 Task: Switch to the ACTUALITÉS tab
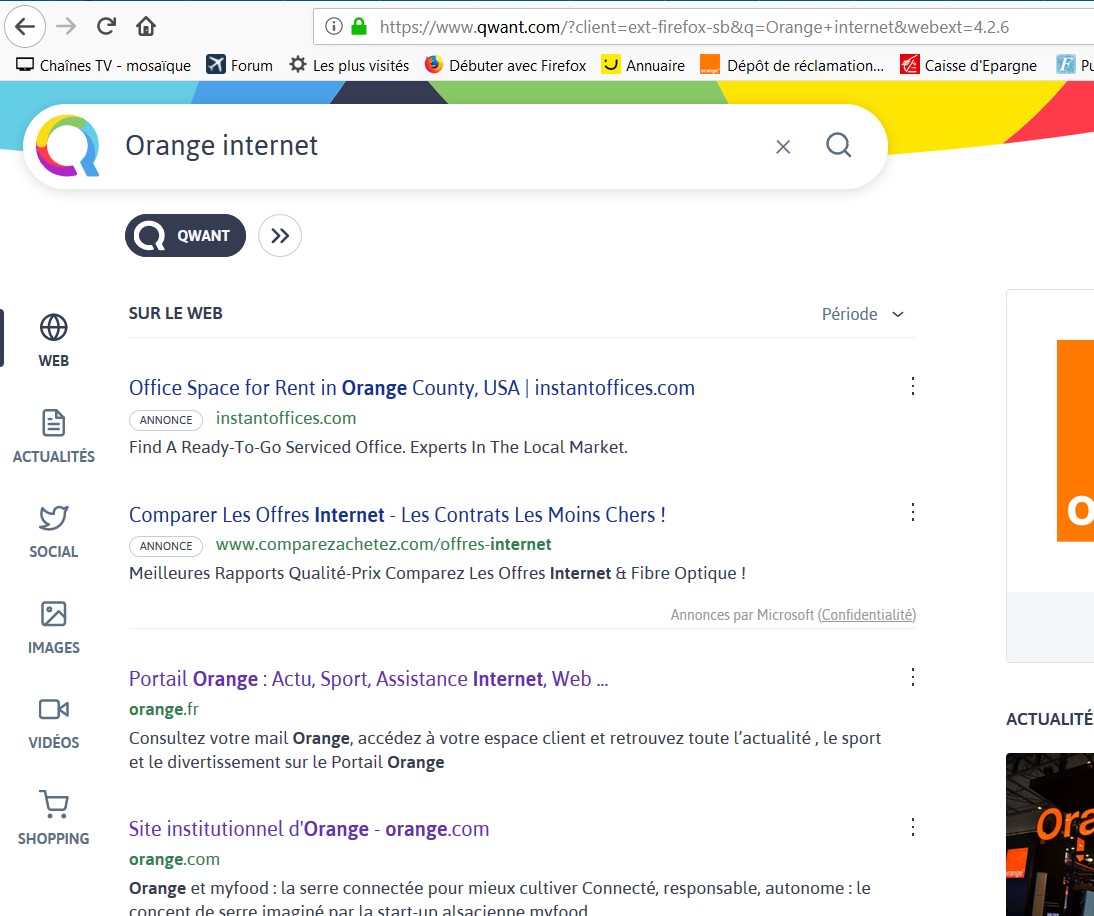click(54, 437)
